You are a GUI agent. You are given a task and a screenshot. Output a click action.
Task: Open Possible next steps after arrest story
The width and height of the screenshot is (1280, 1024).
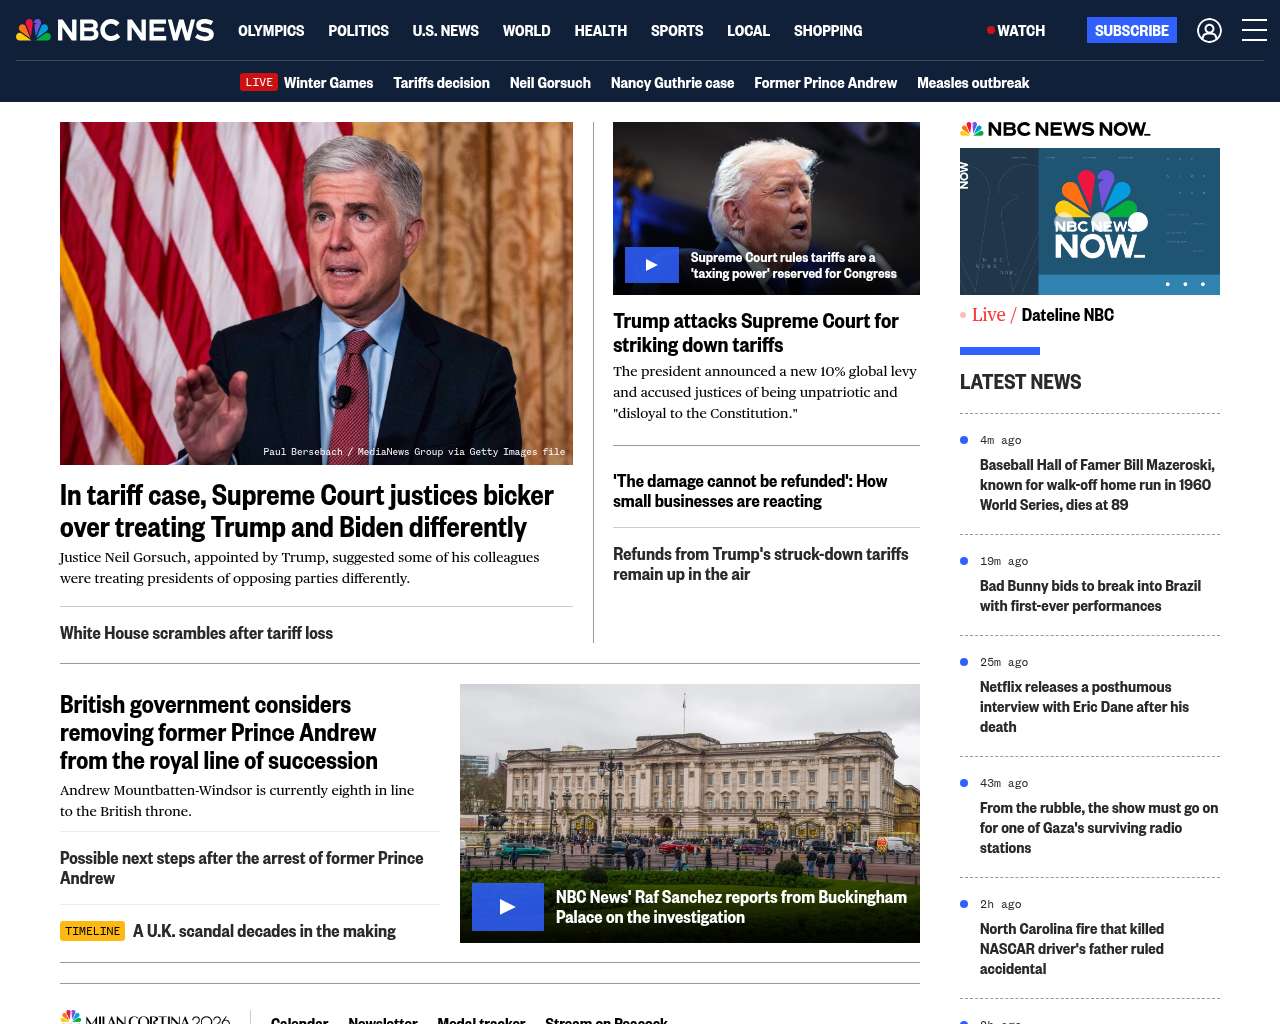(241, 868)
